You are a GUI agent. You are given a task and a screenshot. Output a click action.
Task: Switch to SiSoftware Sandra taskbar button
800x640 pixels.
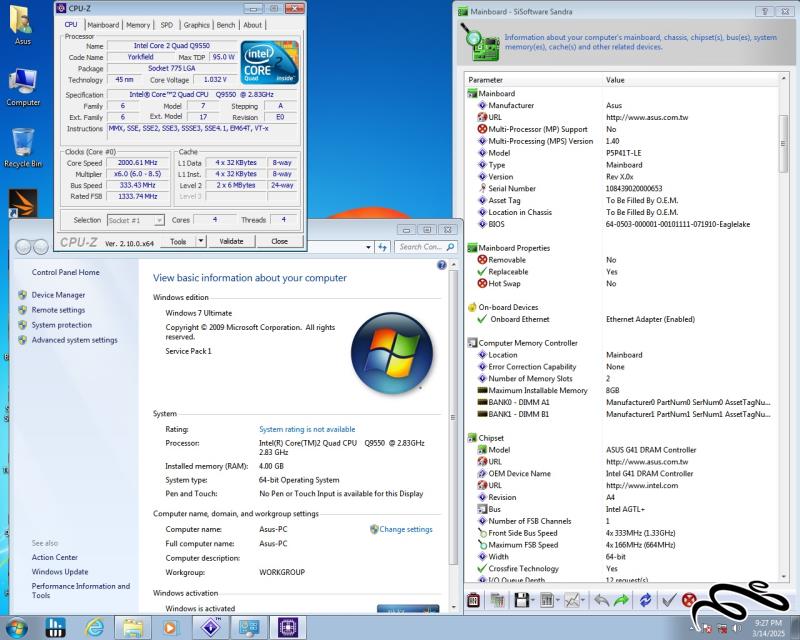211,627
